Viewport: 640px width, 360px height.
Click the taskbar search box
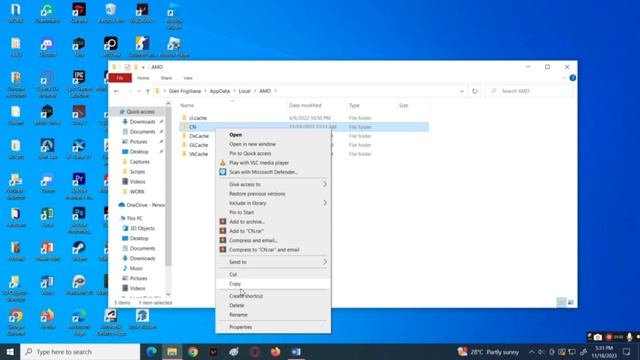[x=80, y=351]
